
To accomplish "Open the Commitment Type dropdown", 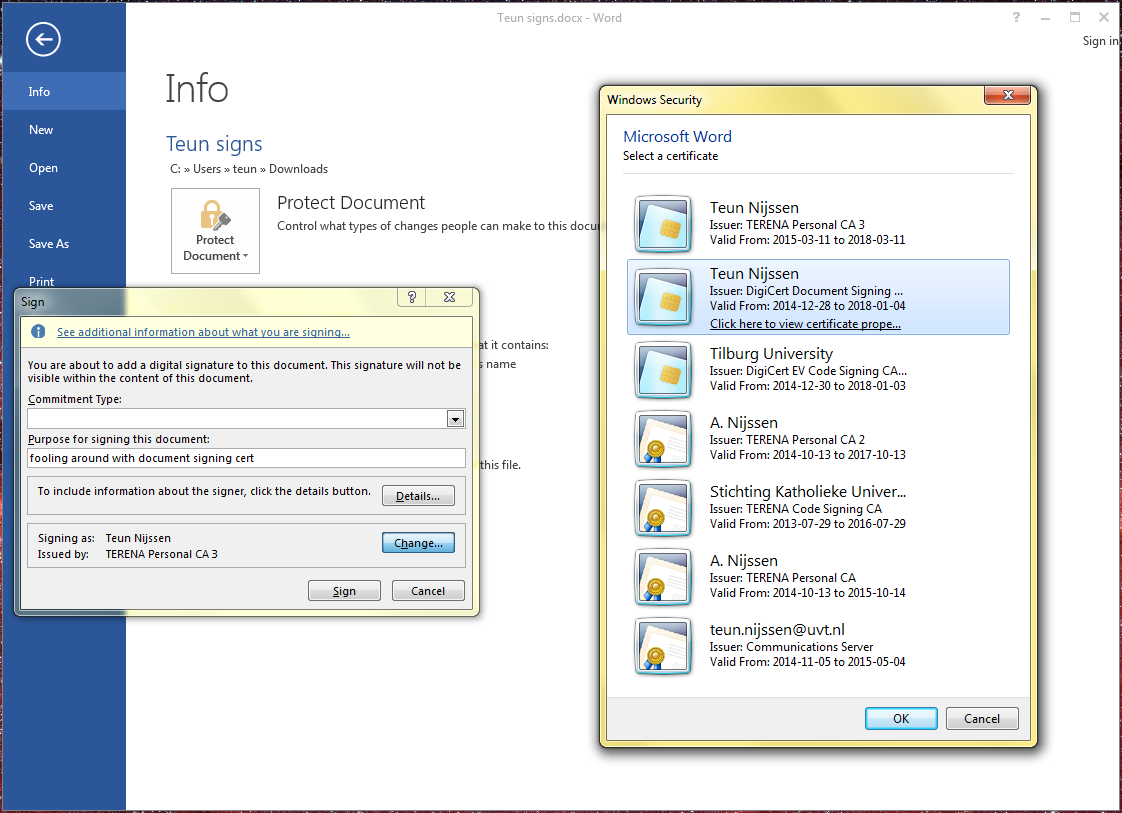I will [456, 419].
